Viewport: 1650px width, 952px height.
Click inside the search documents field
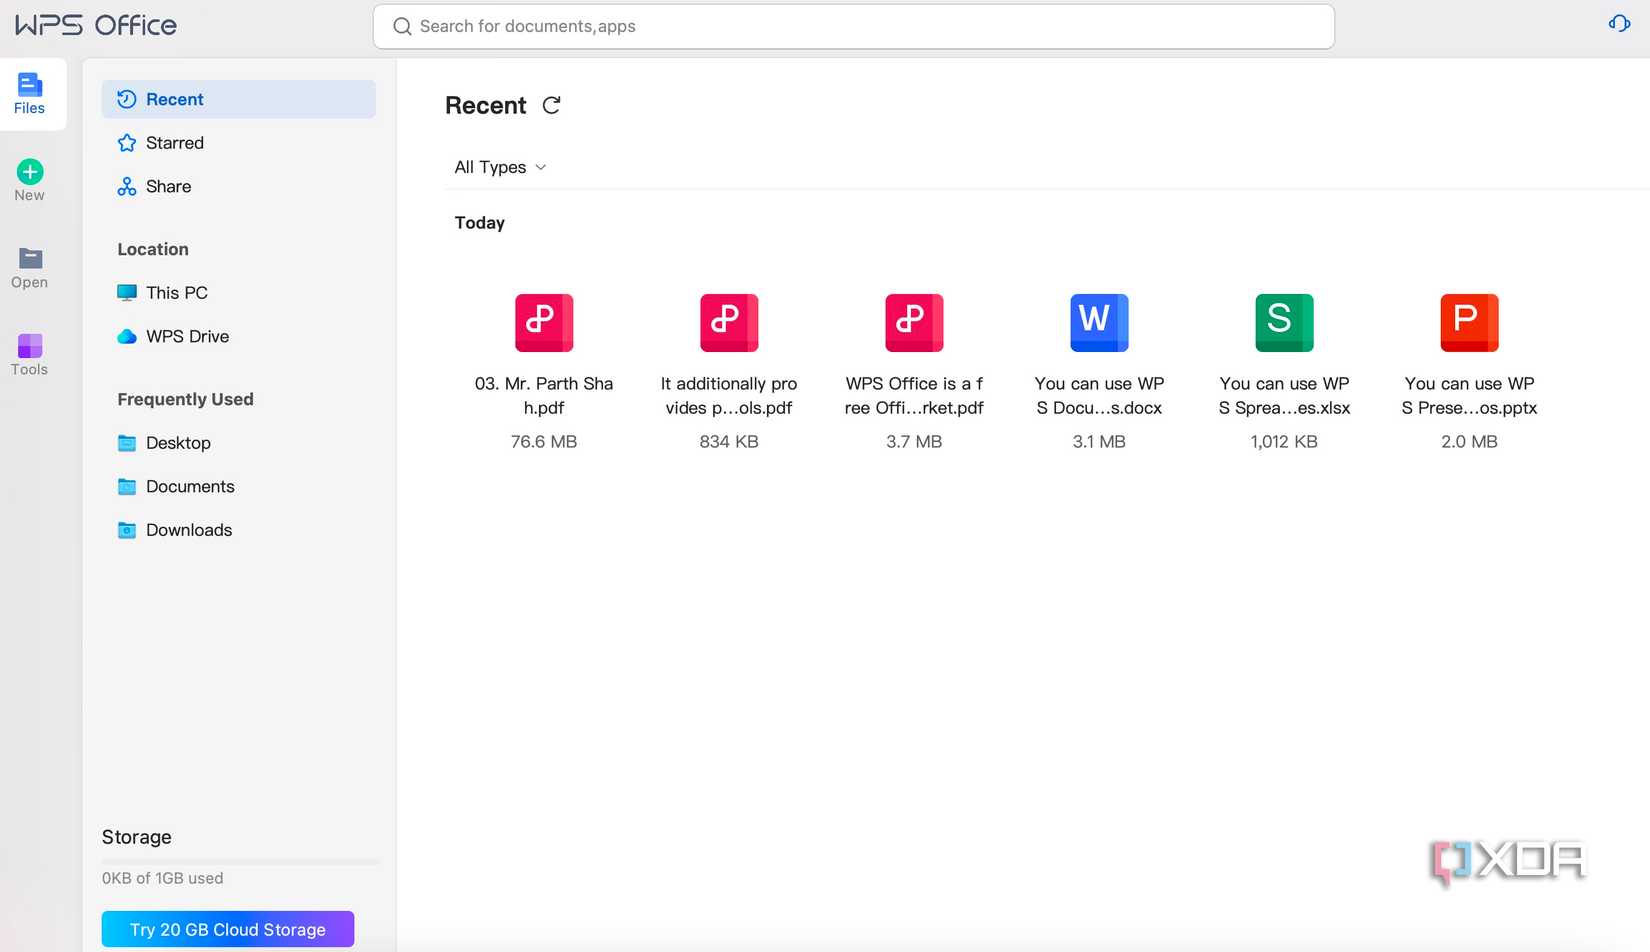click(853, 26)
